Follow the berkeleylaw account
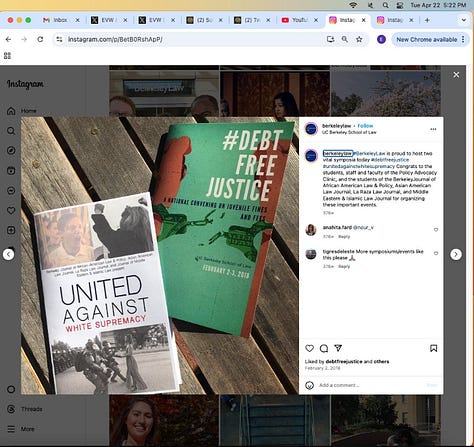 [365, 126]
